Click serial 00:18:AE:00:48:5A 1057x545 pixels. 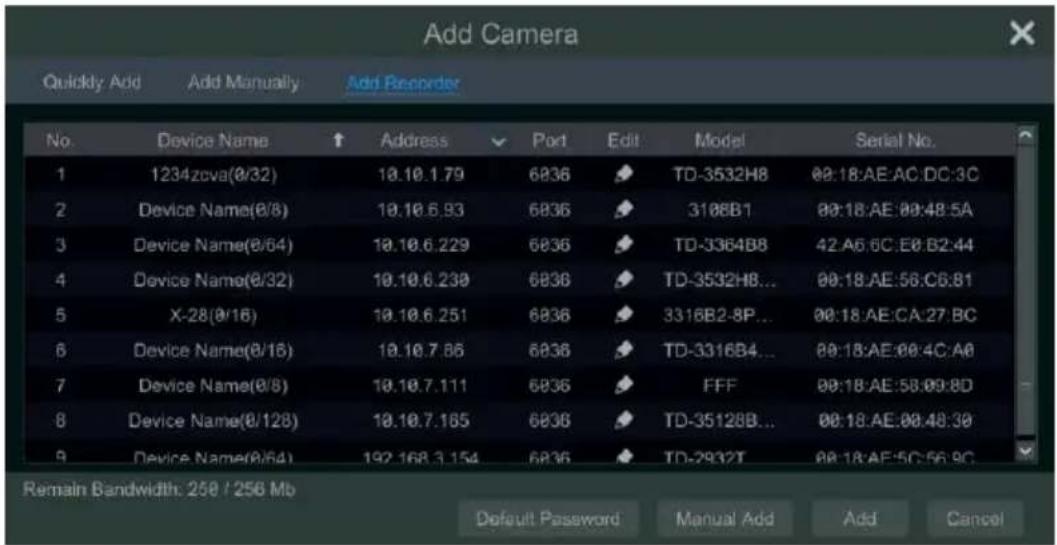[895, 211]
